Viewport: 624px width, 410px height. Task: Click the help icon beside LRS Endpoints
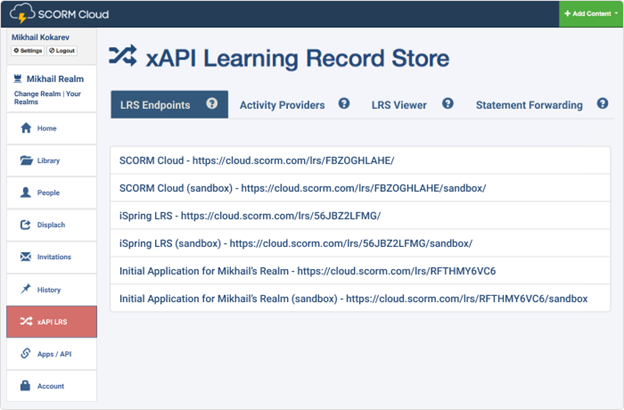tap(212, 103)
